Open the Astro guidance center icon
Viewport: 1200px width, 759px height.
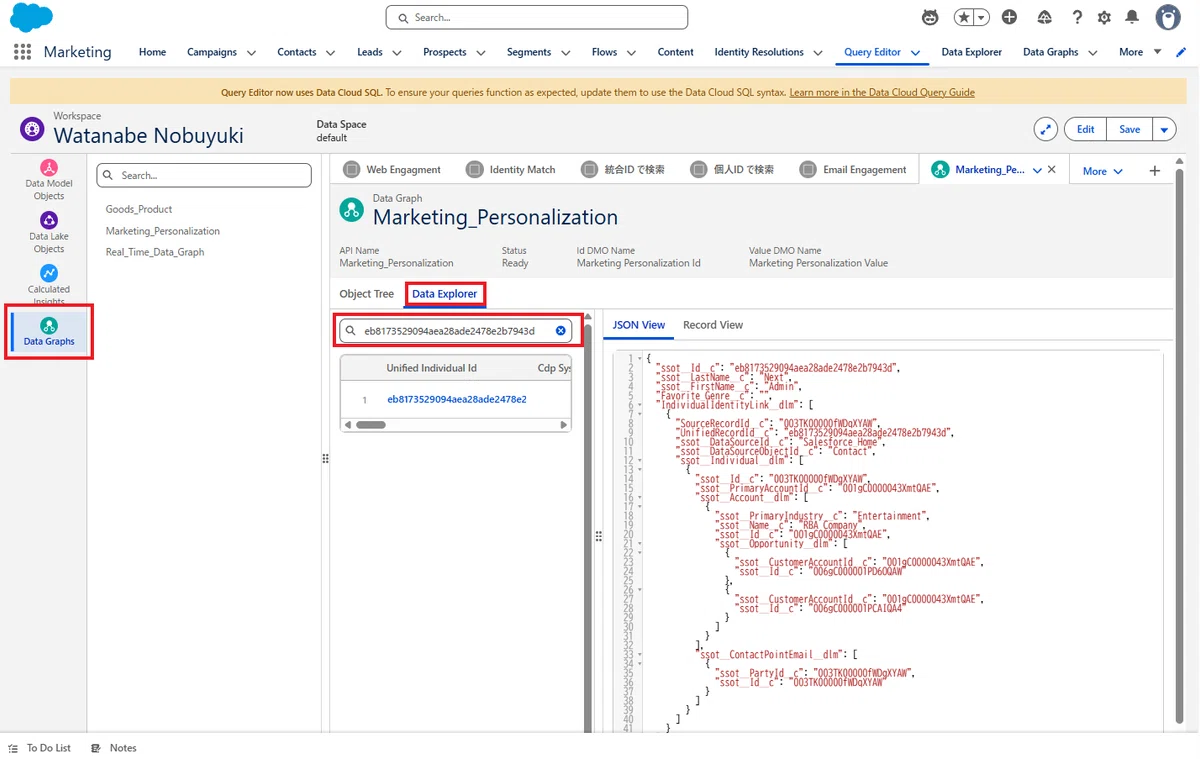930,17
